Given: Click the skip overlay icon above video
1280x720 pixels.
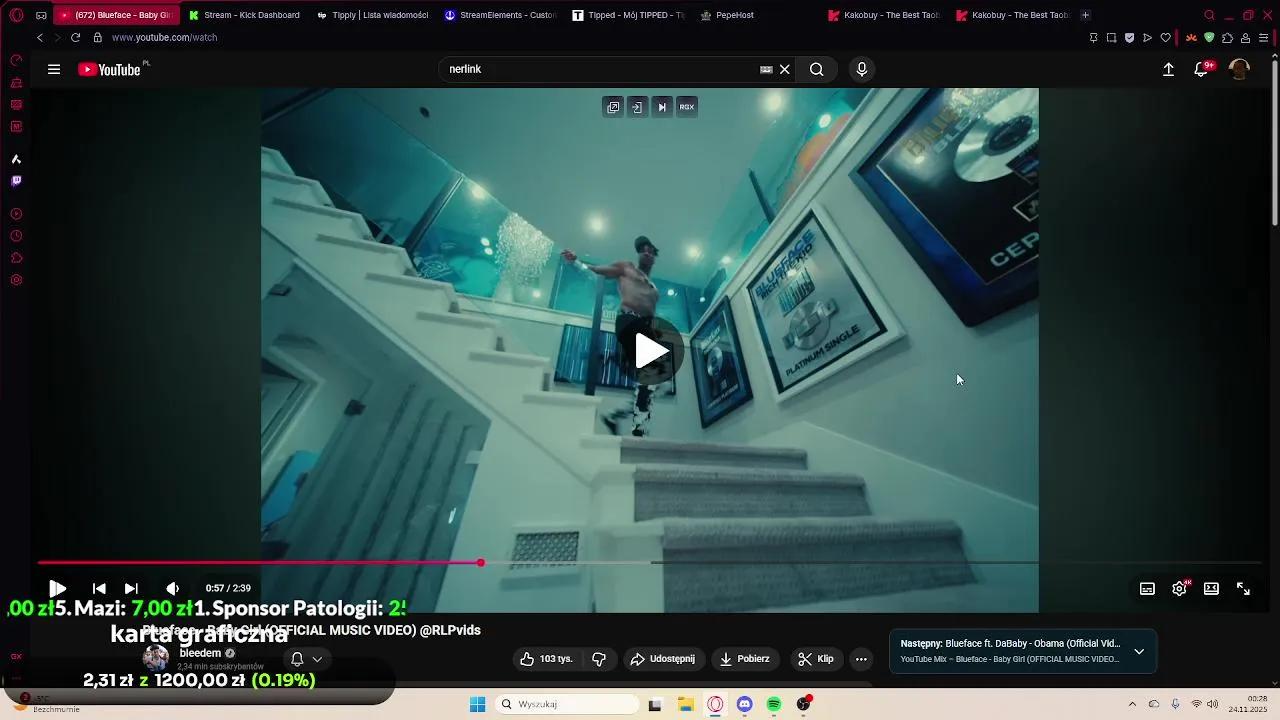Looking at the screenshot, I should tap(661, 107).
